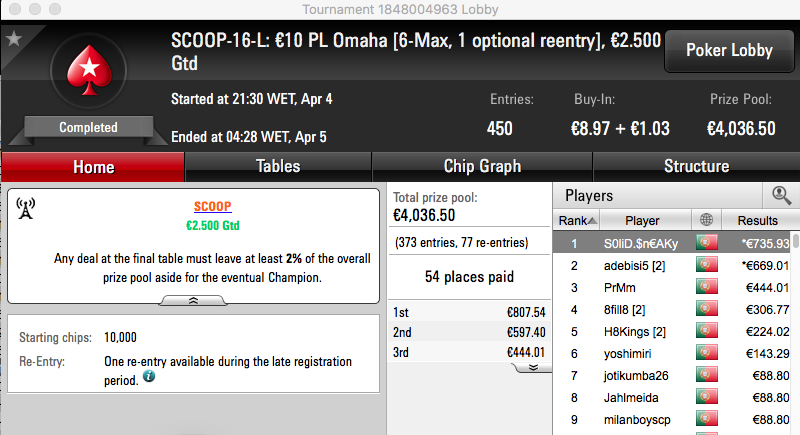Click the Poker Lobby button
This screenshot has height=435, width=800.
729,50
